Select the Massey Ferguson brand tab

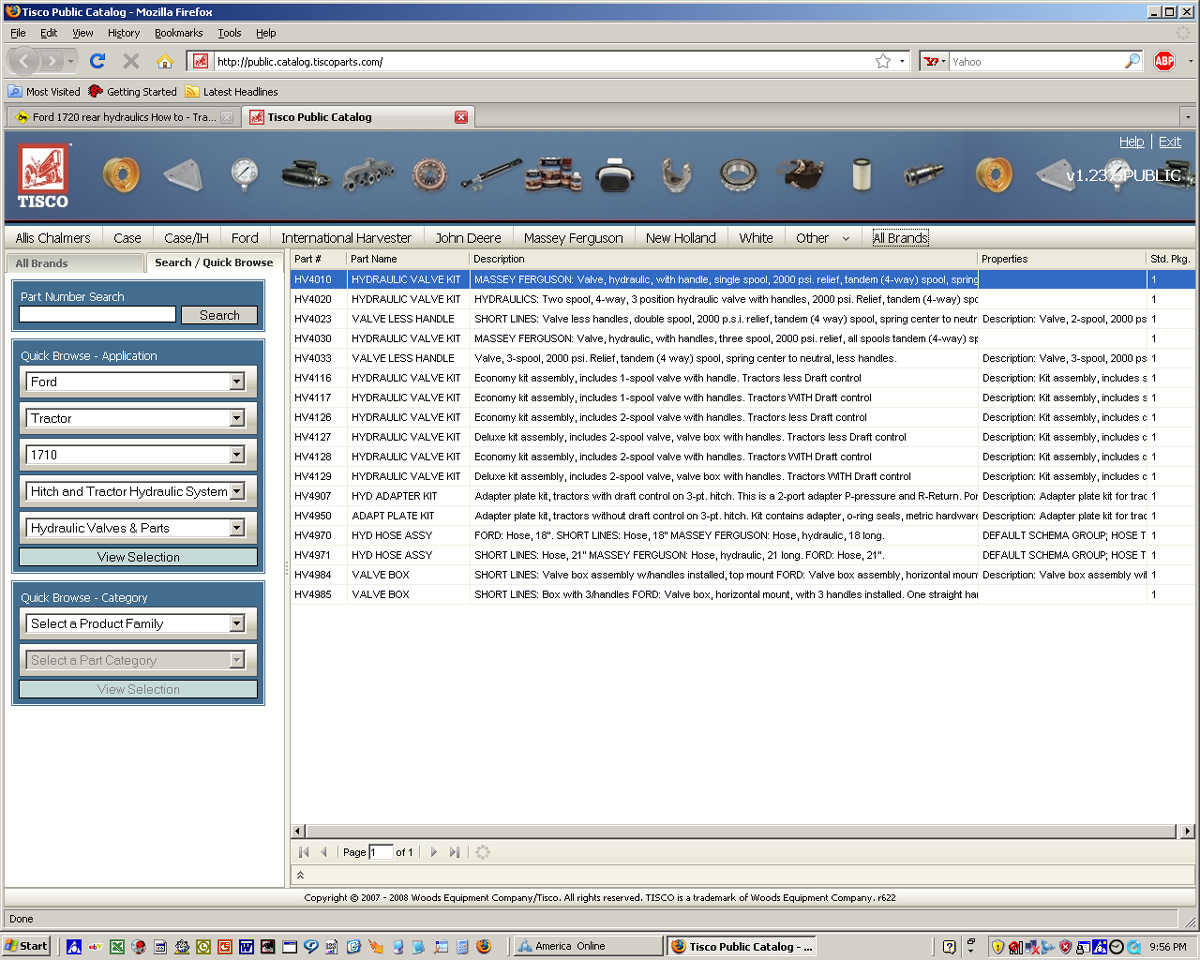click(x=573, y=238)
